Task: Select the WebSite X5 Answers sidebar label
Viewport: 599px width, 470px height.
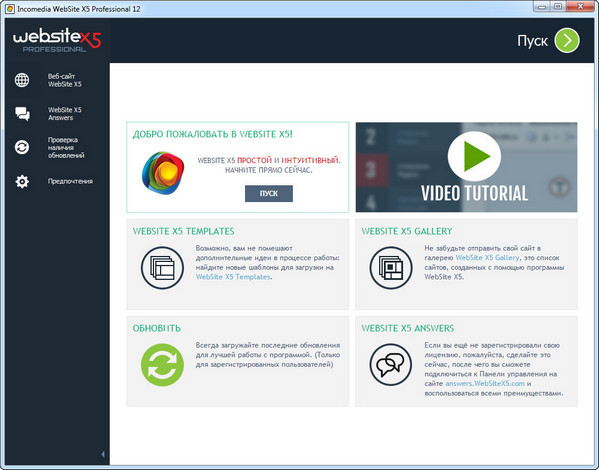Action: coord(65,114)
